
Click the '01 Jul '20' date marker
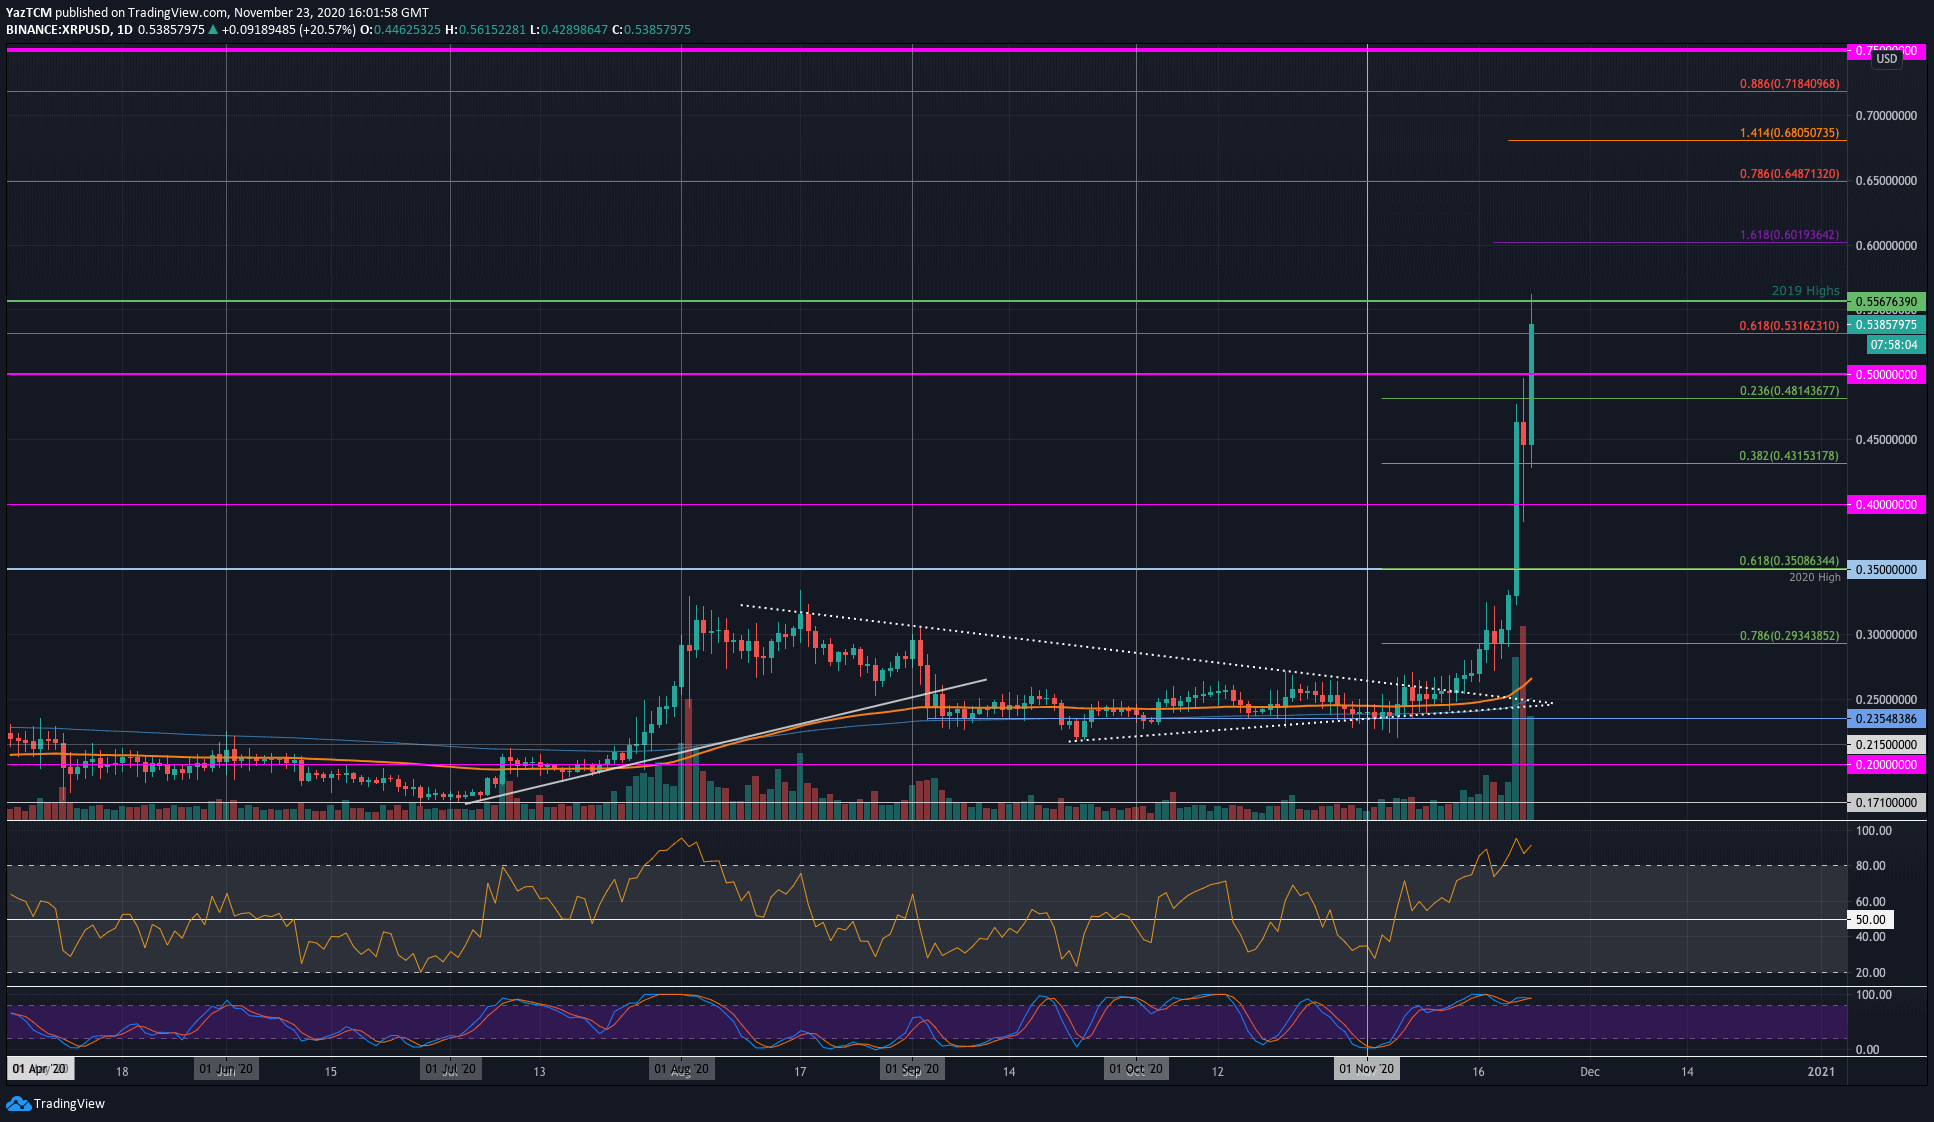coord(450,1069)
